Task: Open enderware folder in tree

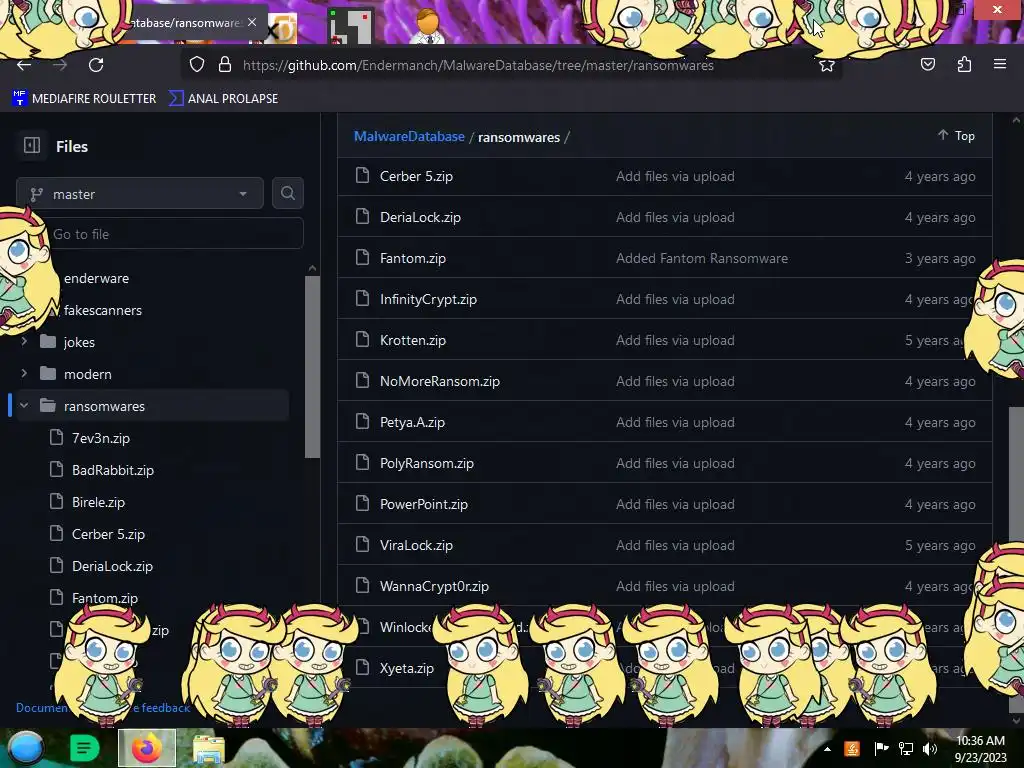Action: tap(96, 278)
